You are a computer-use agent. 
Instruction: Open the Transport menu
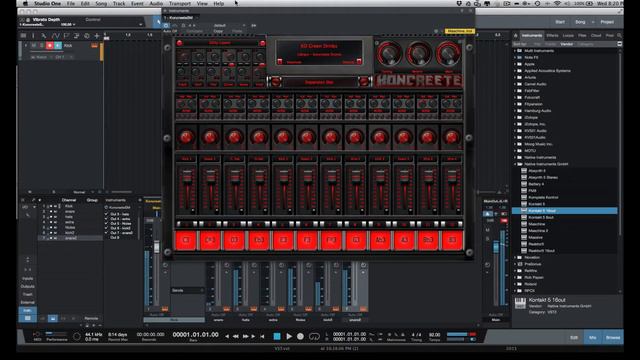pyautogui.click(x=180, y=3)
